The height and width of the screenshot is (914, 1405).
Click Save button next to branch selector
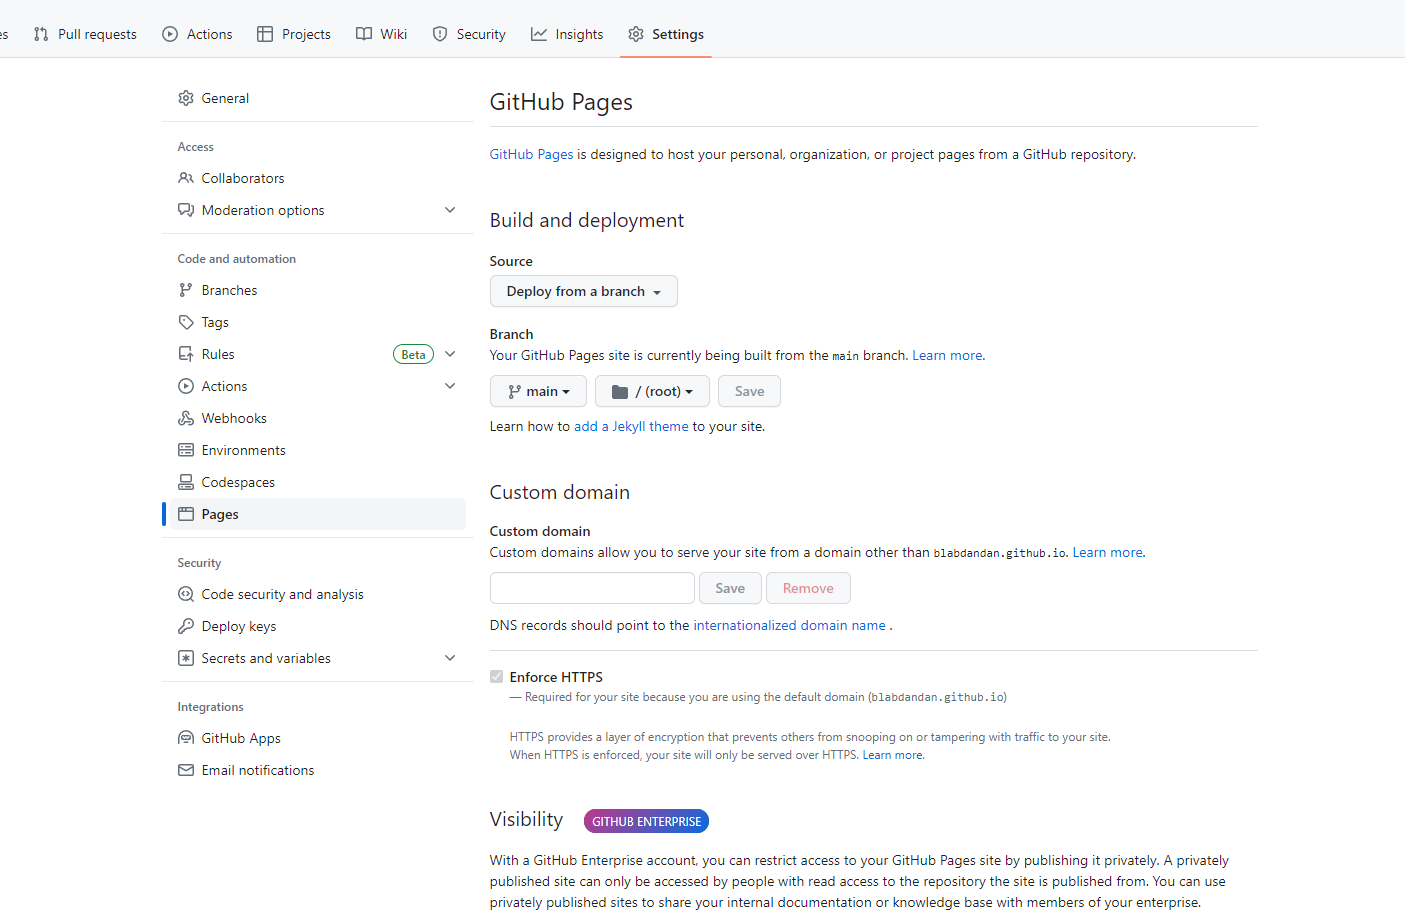tap(749, 391)
